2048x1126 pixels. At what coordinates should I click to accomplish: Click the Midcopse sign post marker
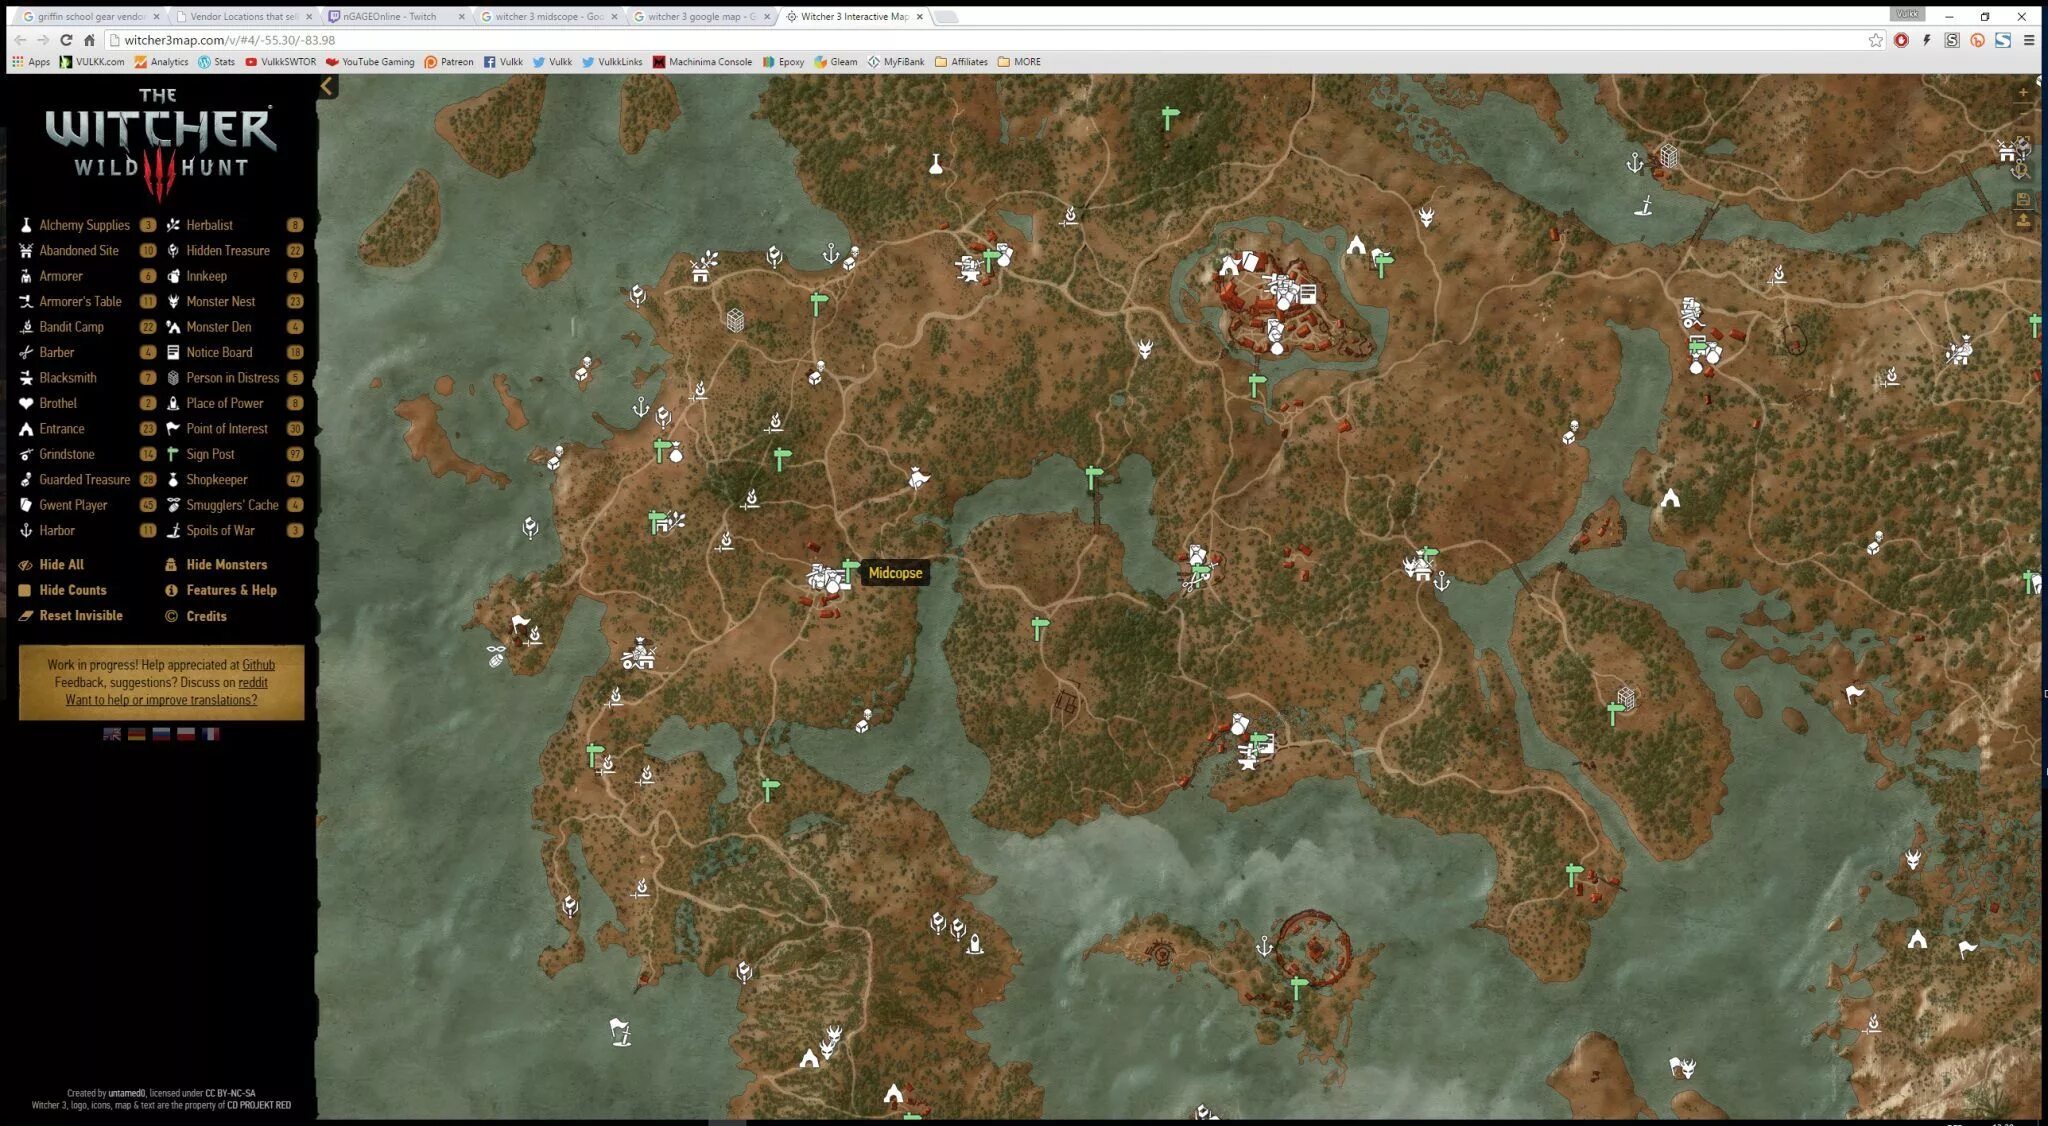pyautogui.click(x=850, y=569)
